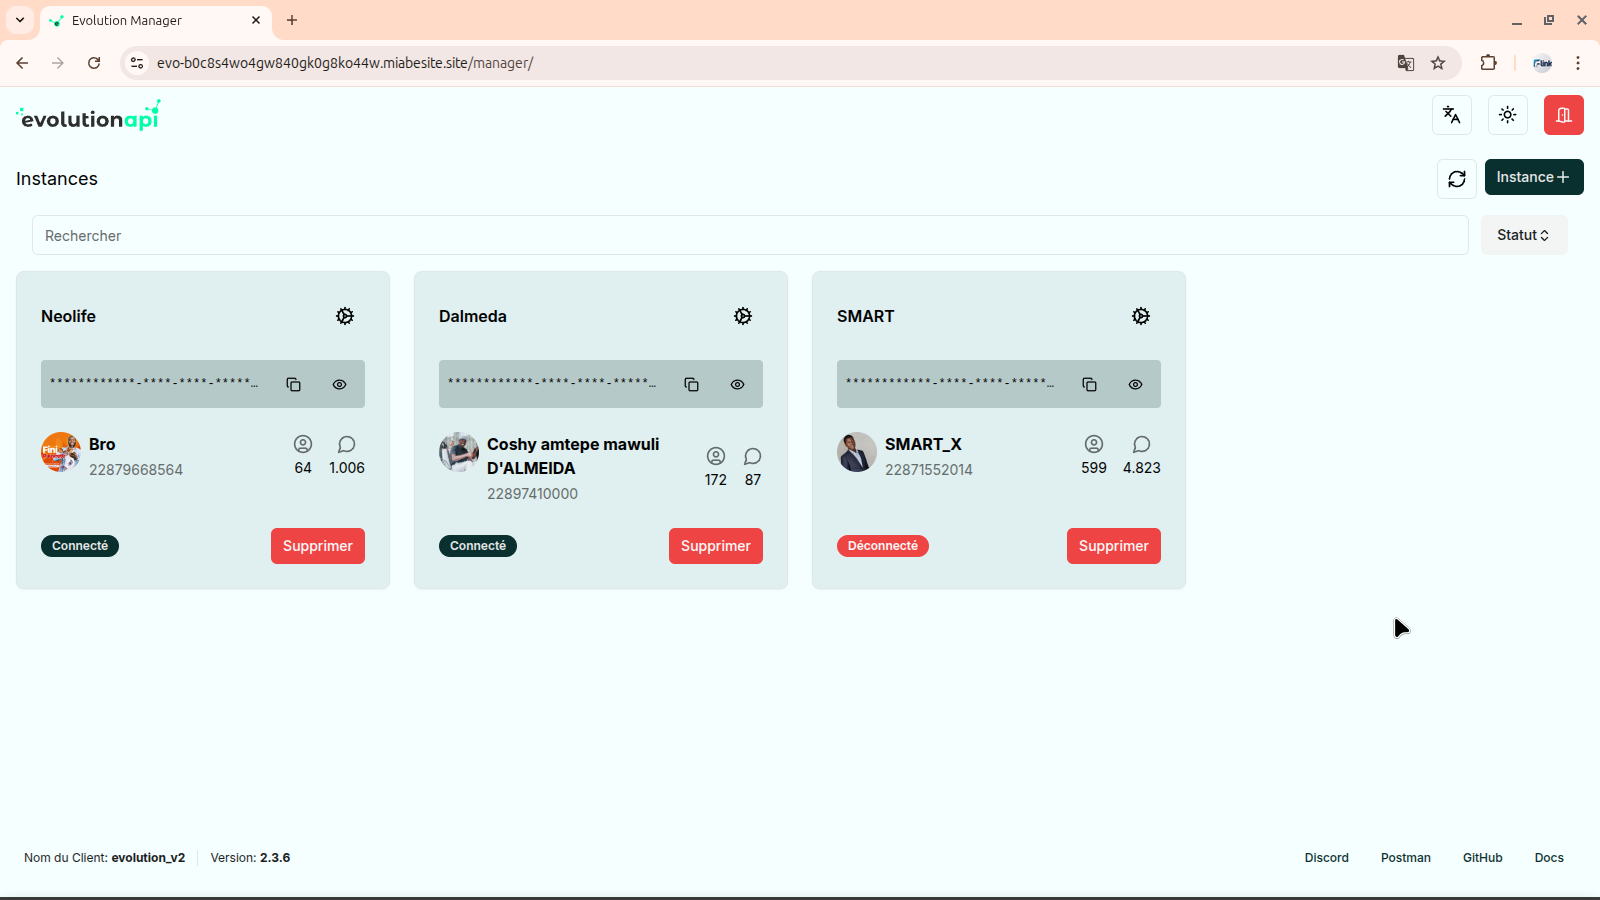Image resolution: width=1600 pixels, height=900 pixels.
Task: Copy the SMART instance token
Action: pos(1090,384)
